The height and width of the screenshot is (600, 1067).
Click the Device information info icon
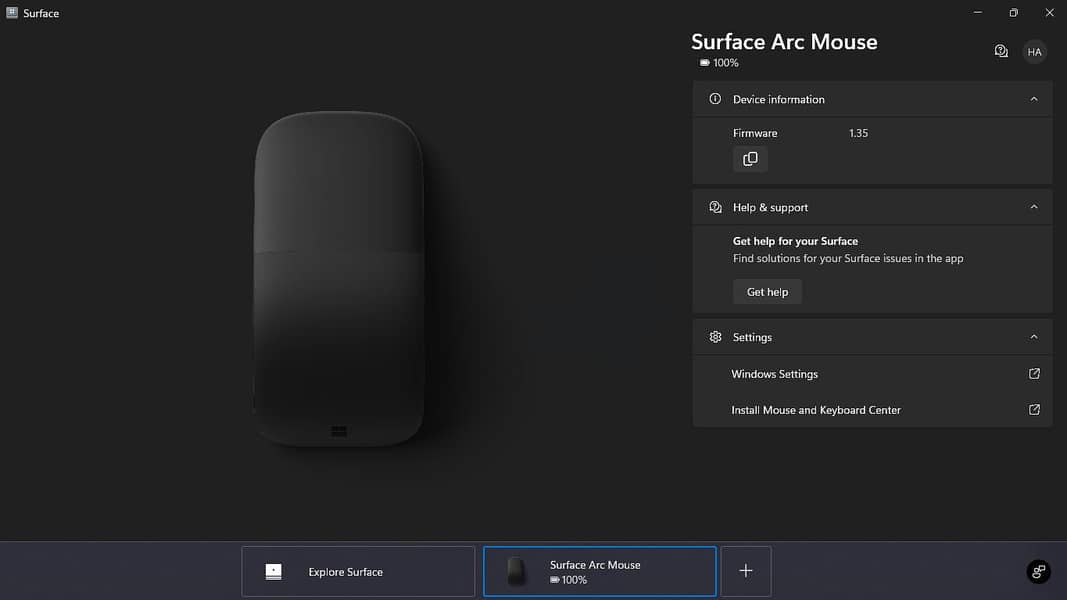point(714,99)
